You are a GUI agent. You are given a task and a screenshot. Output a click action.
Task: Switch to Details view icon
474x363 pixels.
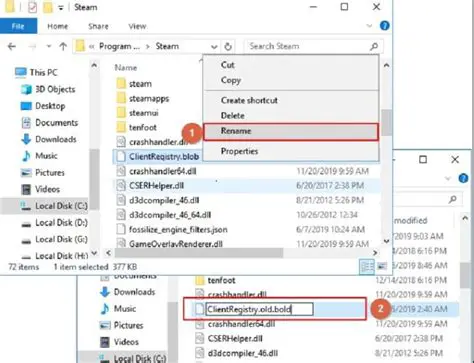[x=367, y=267]
